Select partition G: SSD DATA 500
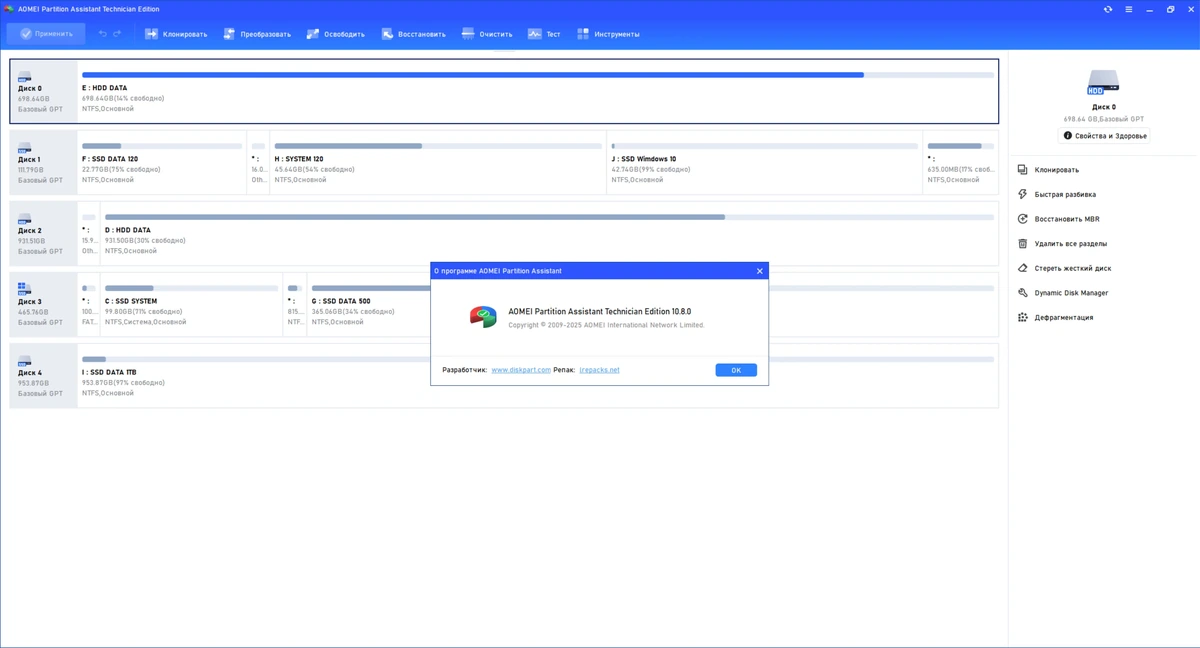 (369, 304)
